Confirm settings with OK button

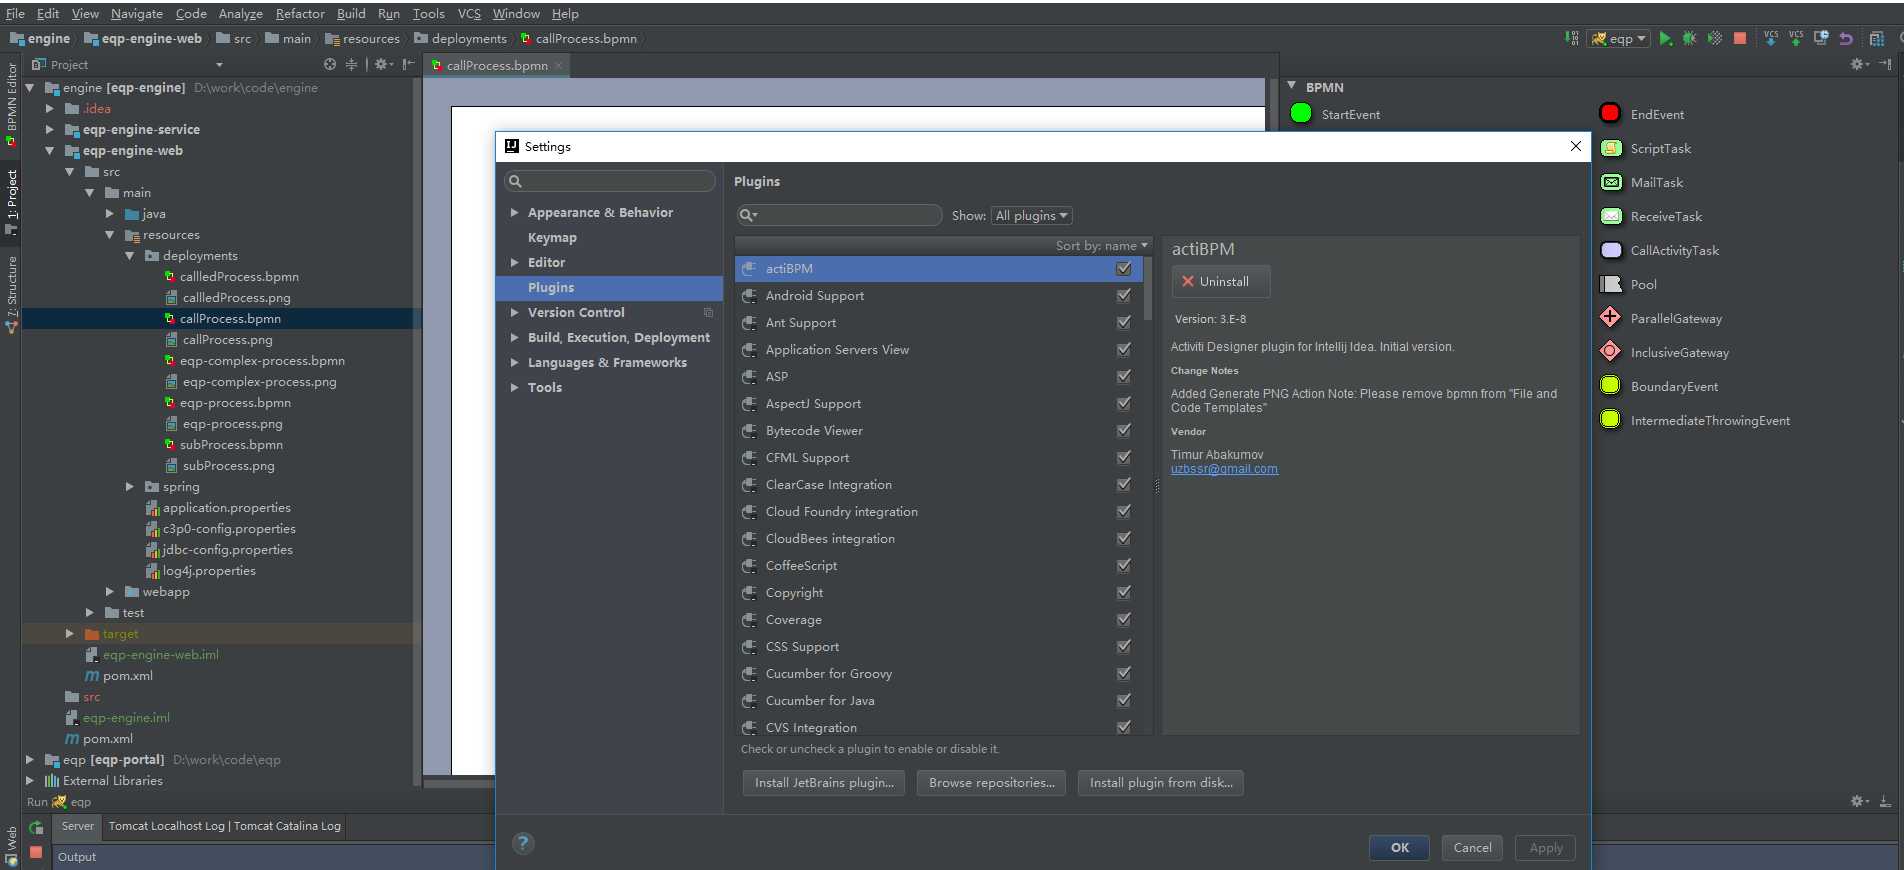[1399, 847]
